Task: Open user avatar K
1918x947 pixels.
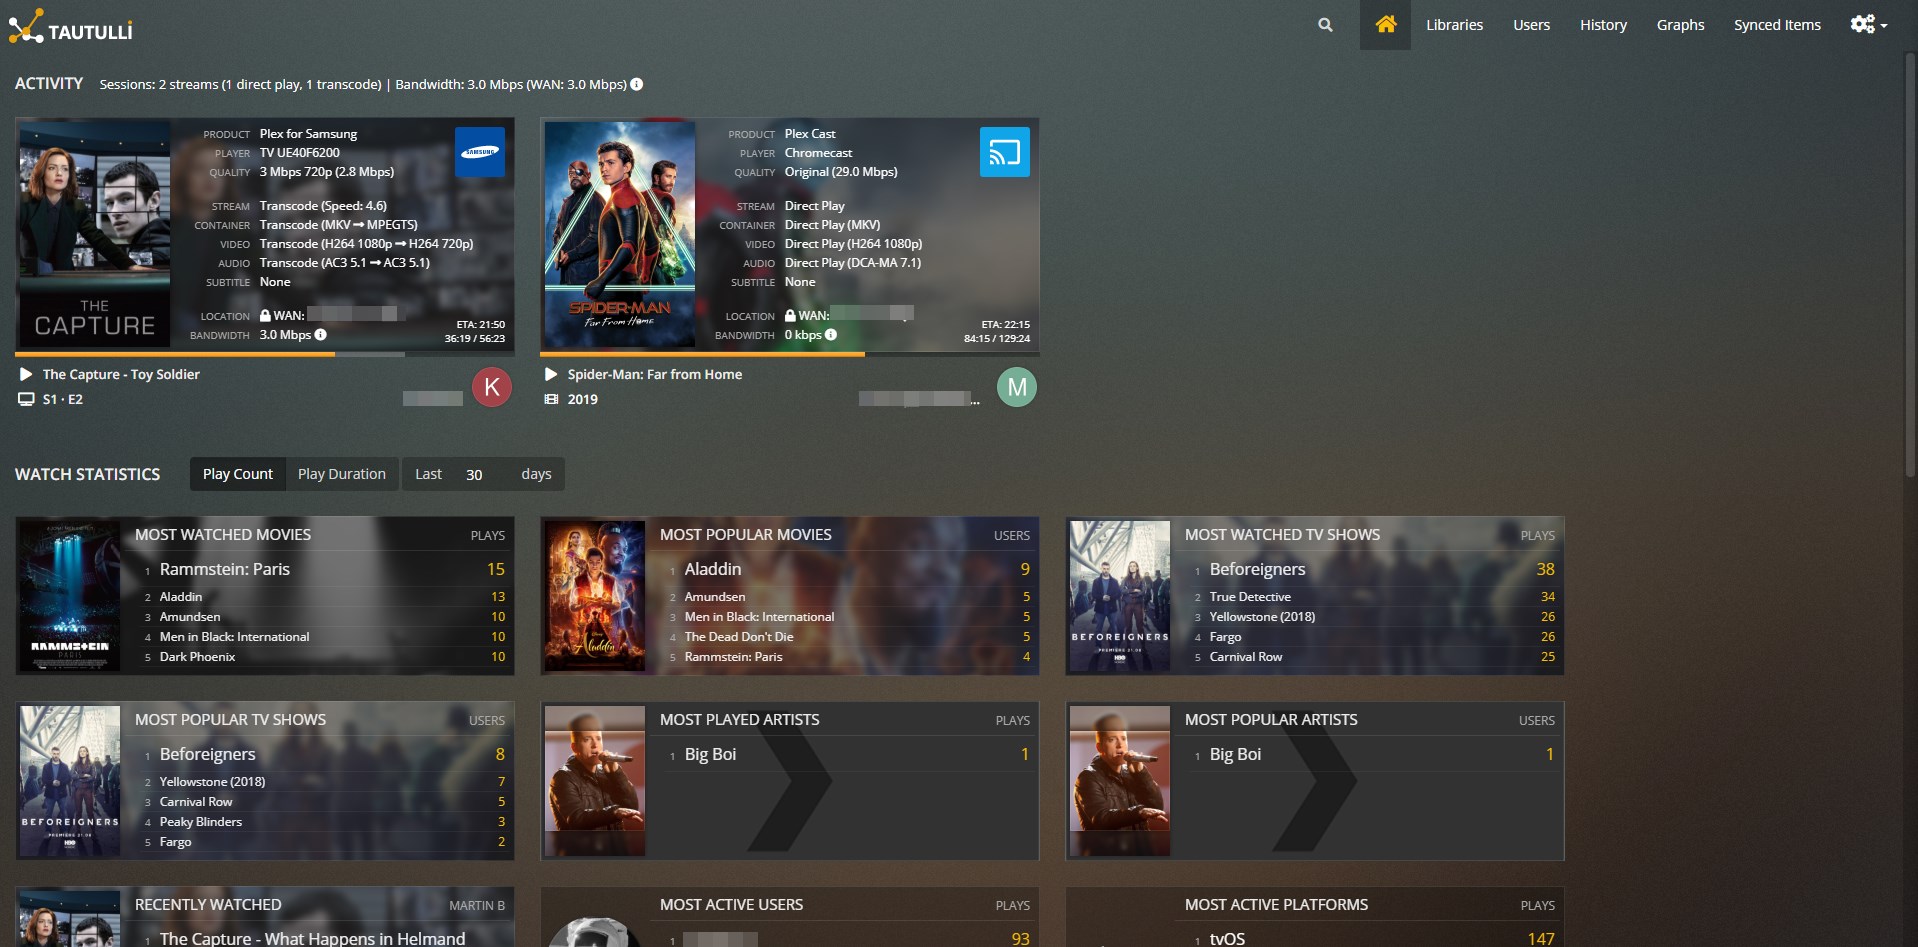Action: (492, 387)
